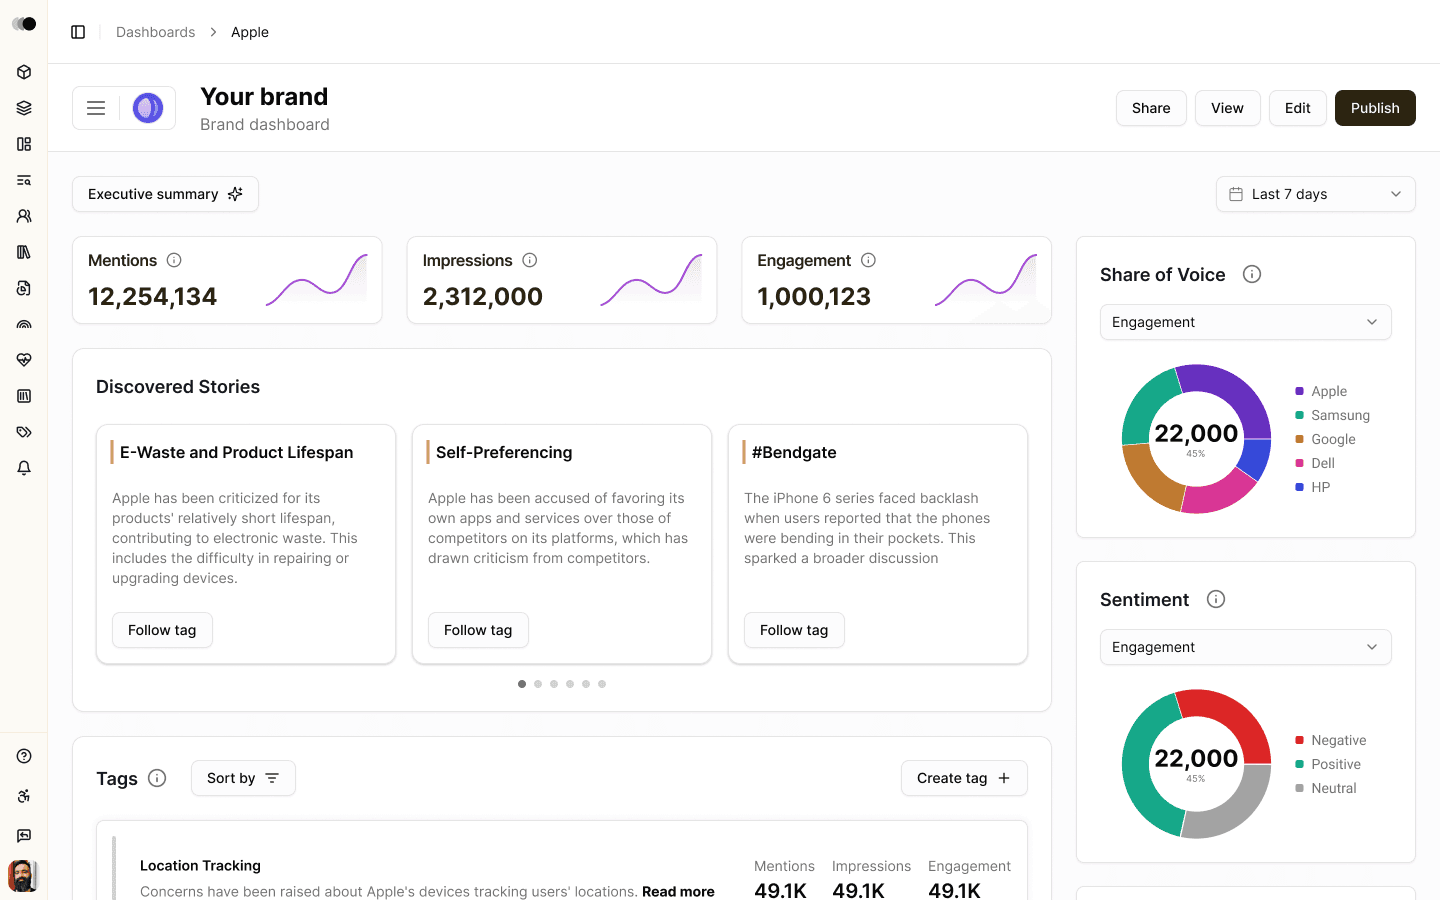Open the feedback reply message icon

(x=24, y=836)
